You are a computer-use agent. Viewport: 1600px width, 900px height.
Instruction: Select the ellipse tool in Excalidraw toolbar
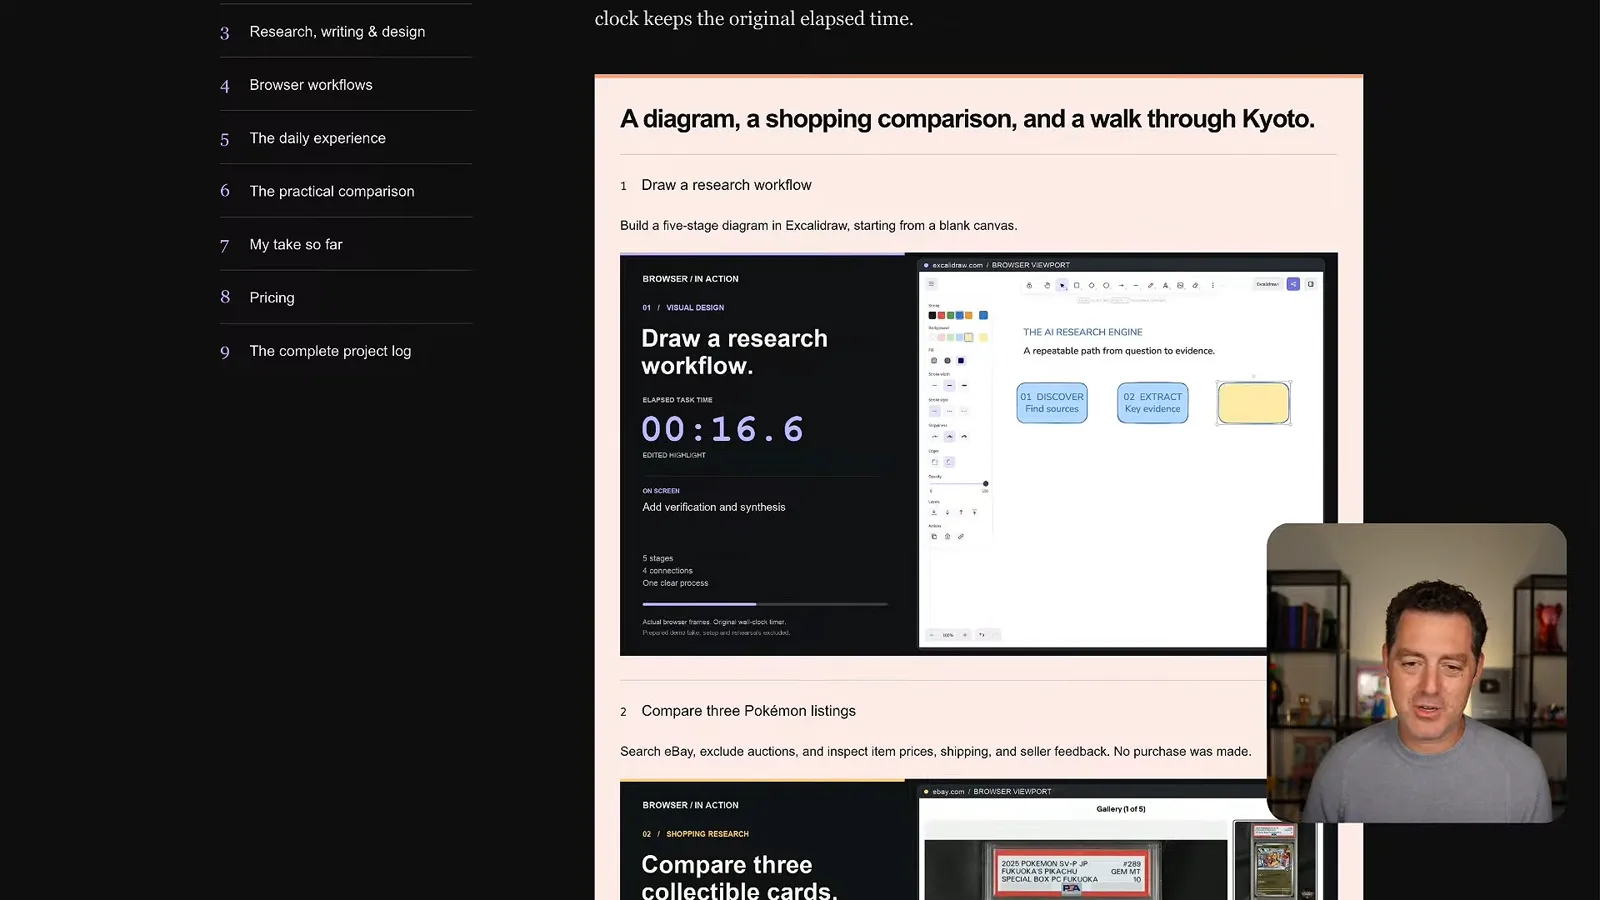[x=1106, y=285]
